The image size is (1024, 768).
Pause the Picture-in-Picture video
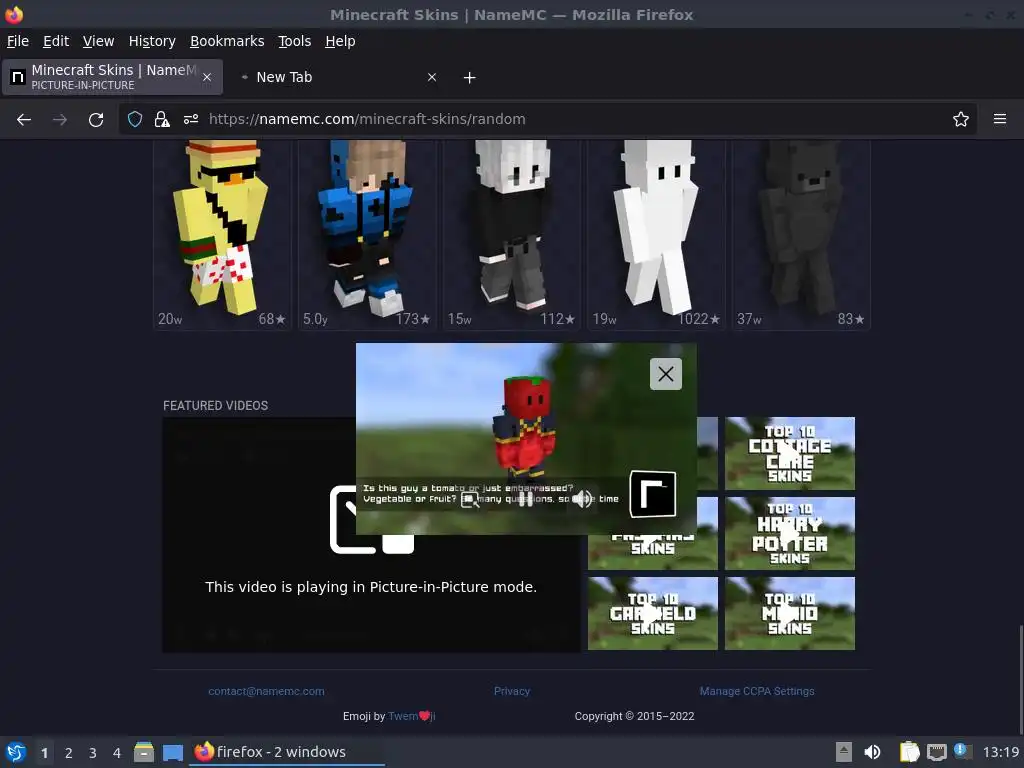click(x=526, y=499)
